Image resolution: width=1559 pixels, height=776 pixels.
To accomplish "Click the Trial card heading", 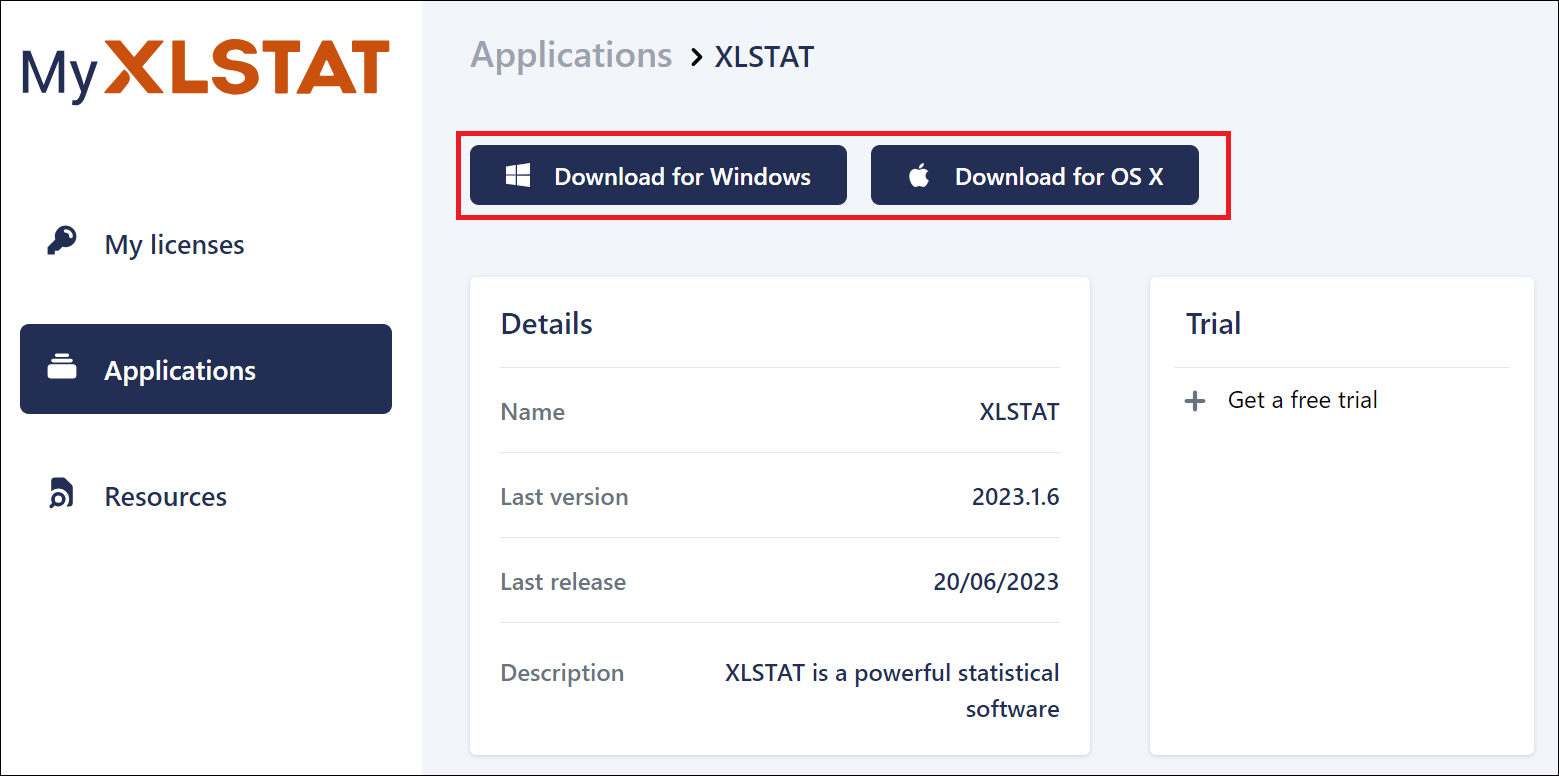I will coord(1213,324).
